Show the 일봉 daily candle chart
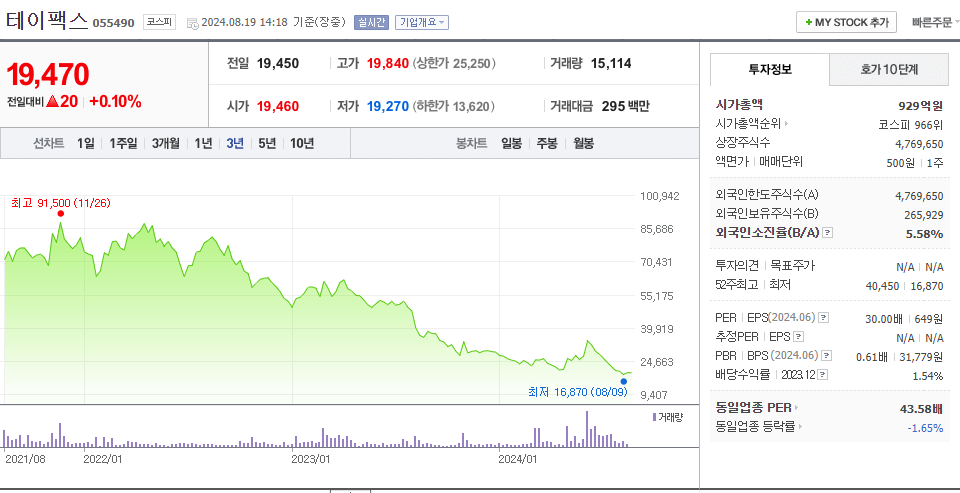The height and width of the screenshot is (493, 960). point(511,143)
